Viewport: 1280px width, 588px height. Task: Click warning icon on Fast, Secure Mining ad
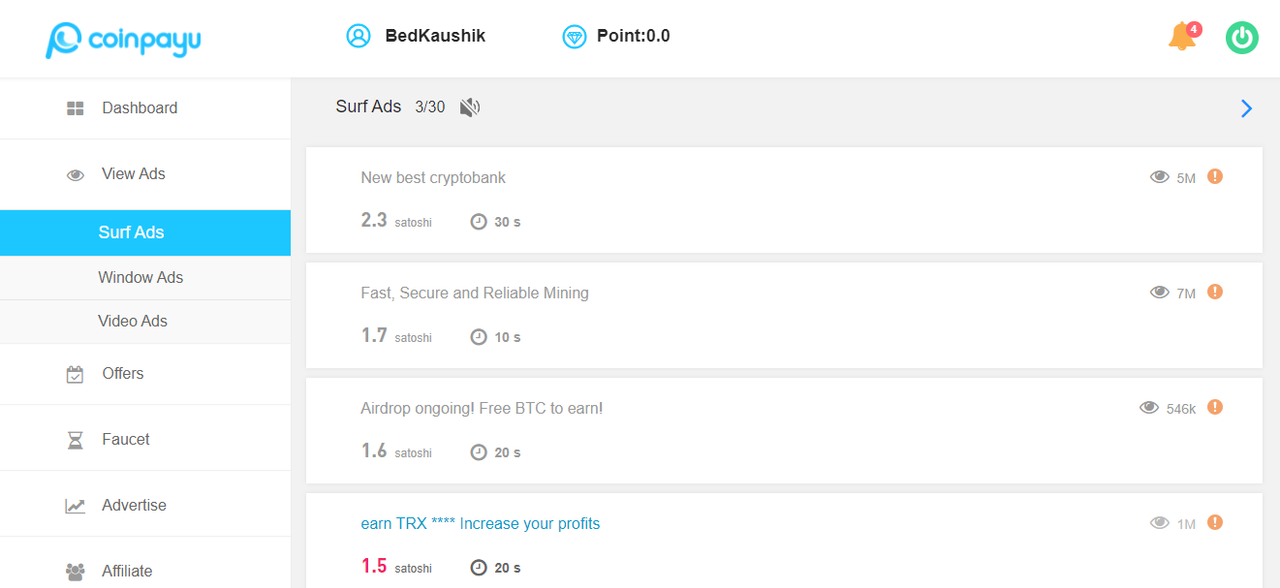1215,292
